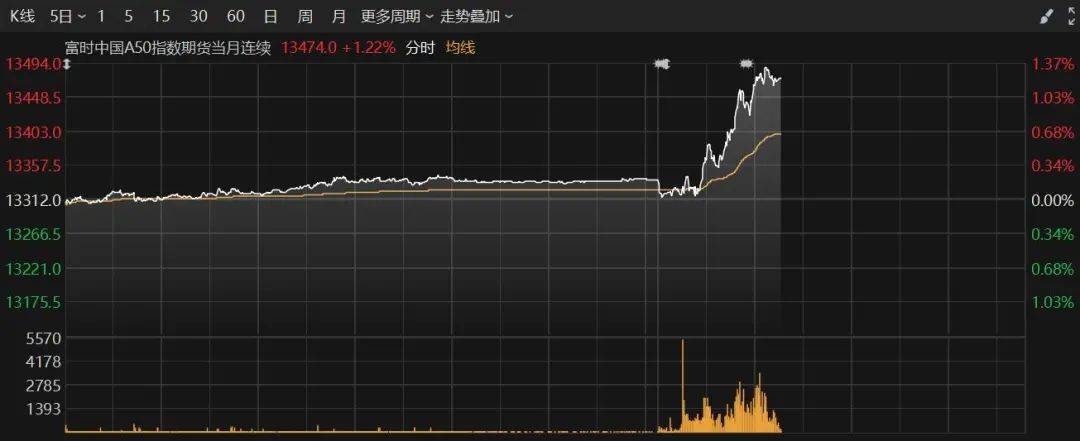Choose the 15 minute period
1080x441 pixels.
pos(161,16)
